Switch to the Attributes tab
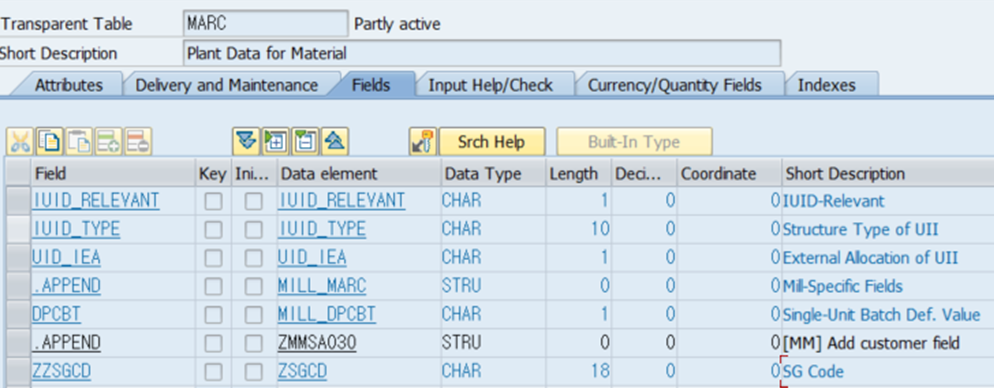Image resolution: width=994 pixels, height=388 pixels. (68, 85)
